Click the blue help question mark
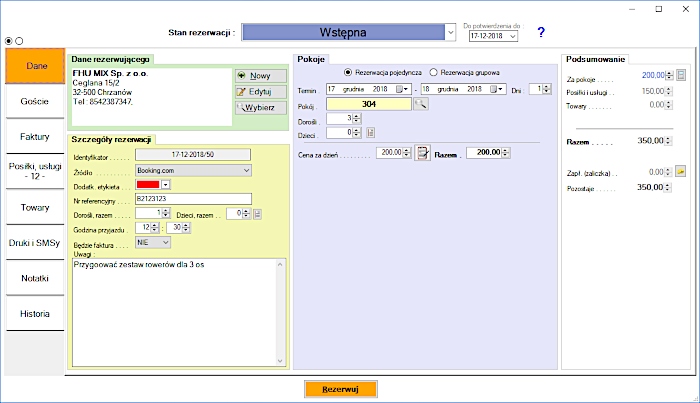The height and width of the screenshot is (403, 700). (541, 33)
